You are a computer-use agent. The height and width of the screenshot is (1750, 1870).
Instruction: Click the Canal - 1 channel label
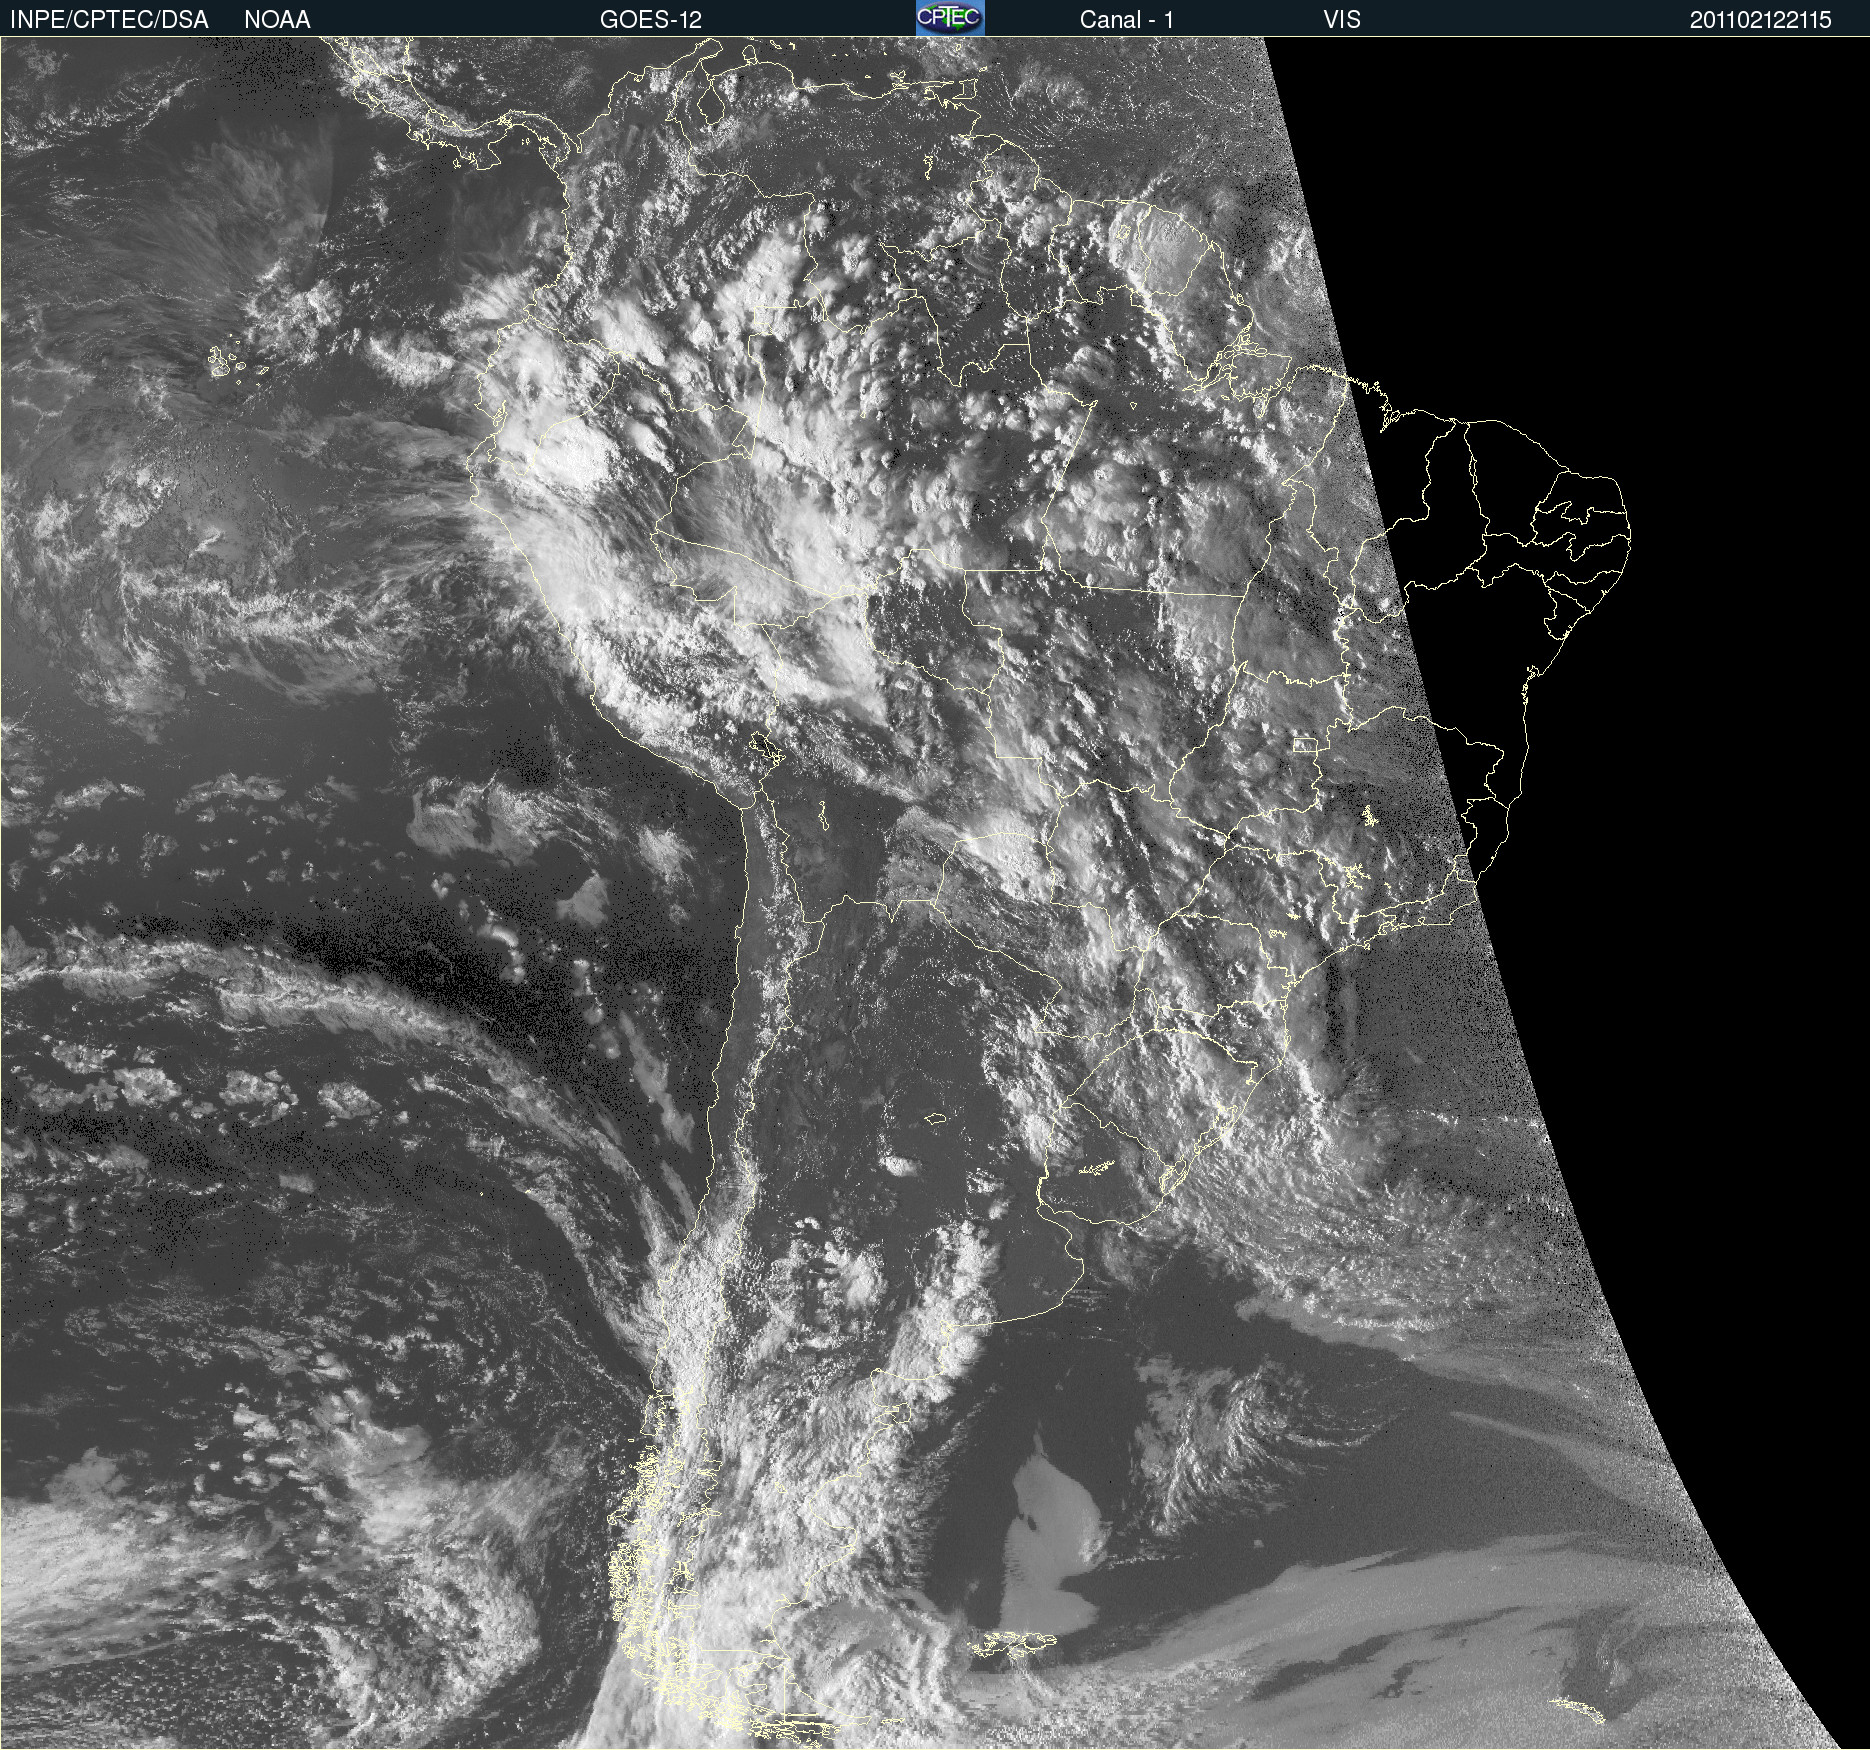[x=1126, y=19]
